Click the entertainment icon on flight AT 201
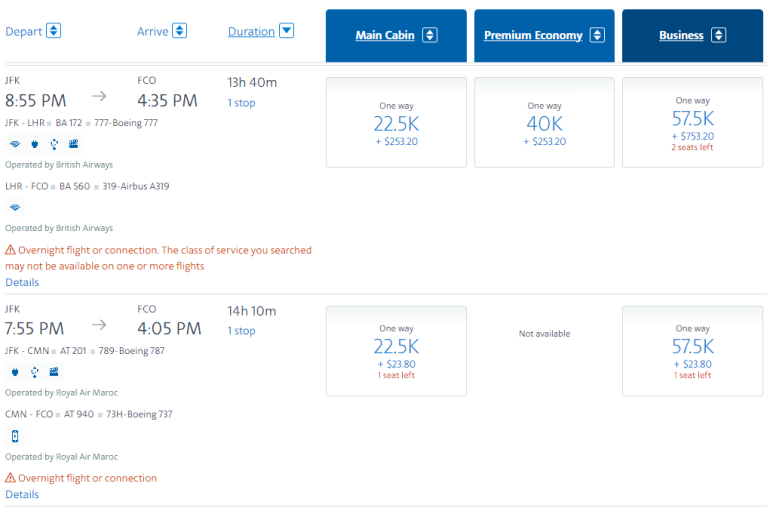 [53, 371]
